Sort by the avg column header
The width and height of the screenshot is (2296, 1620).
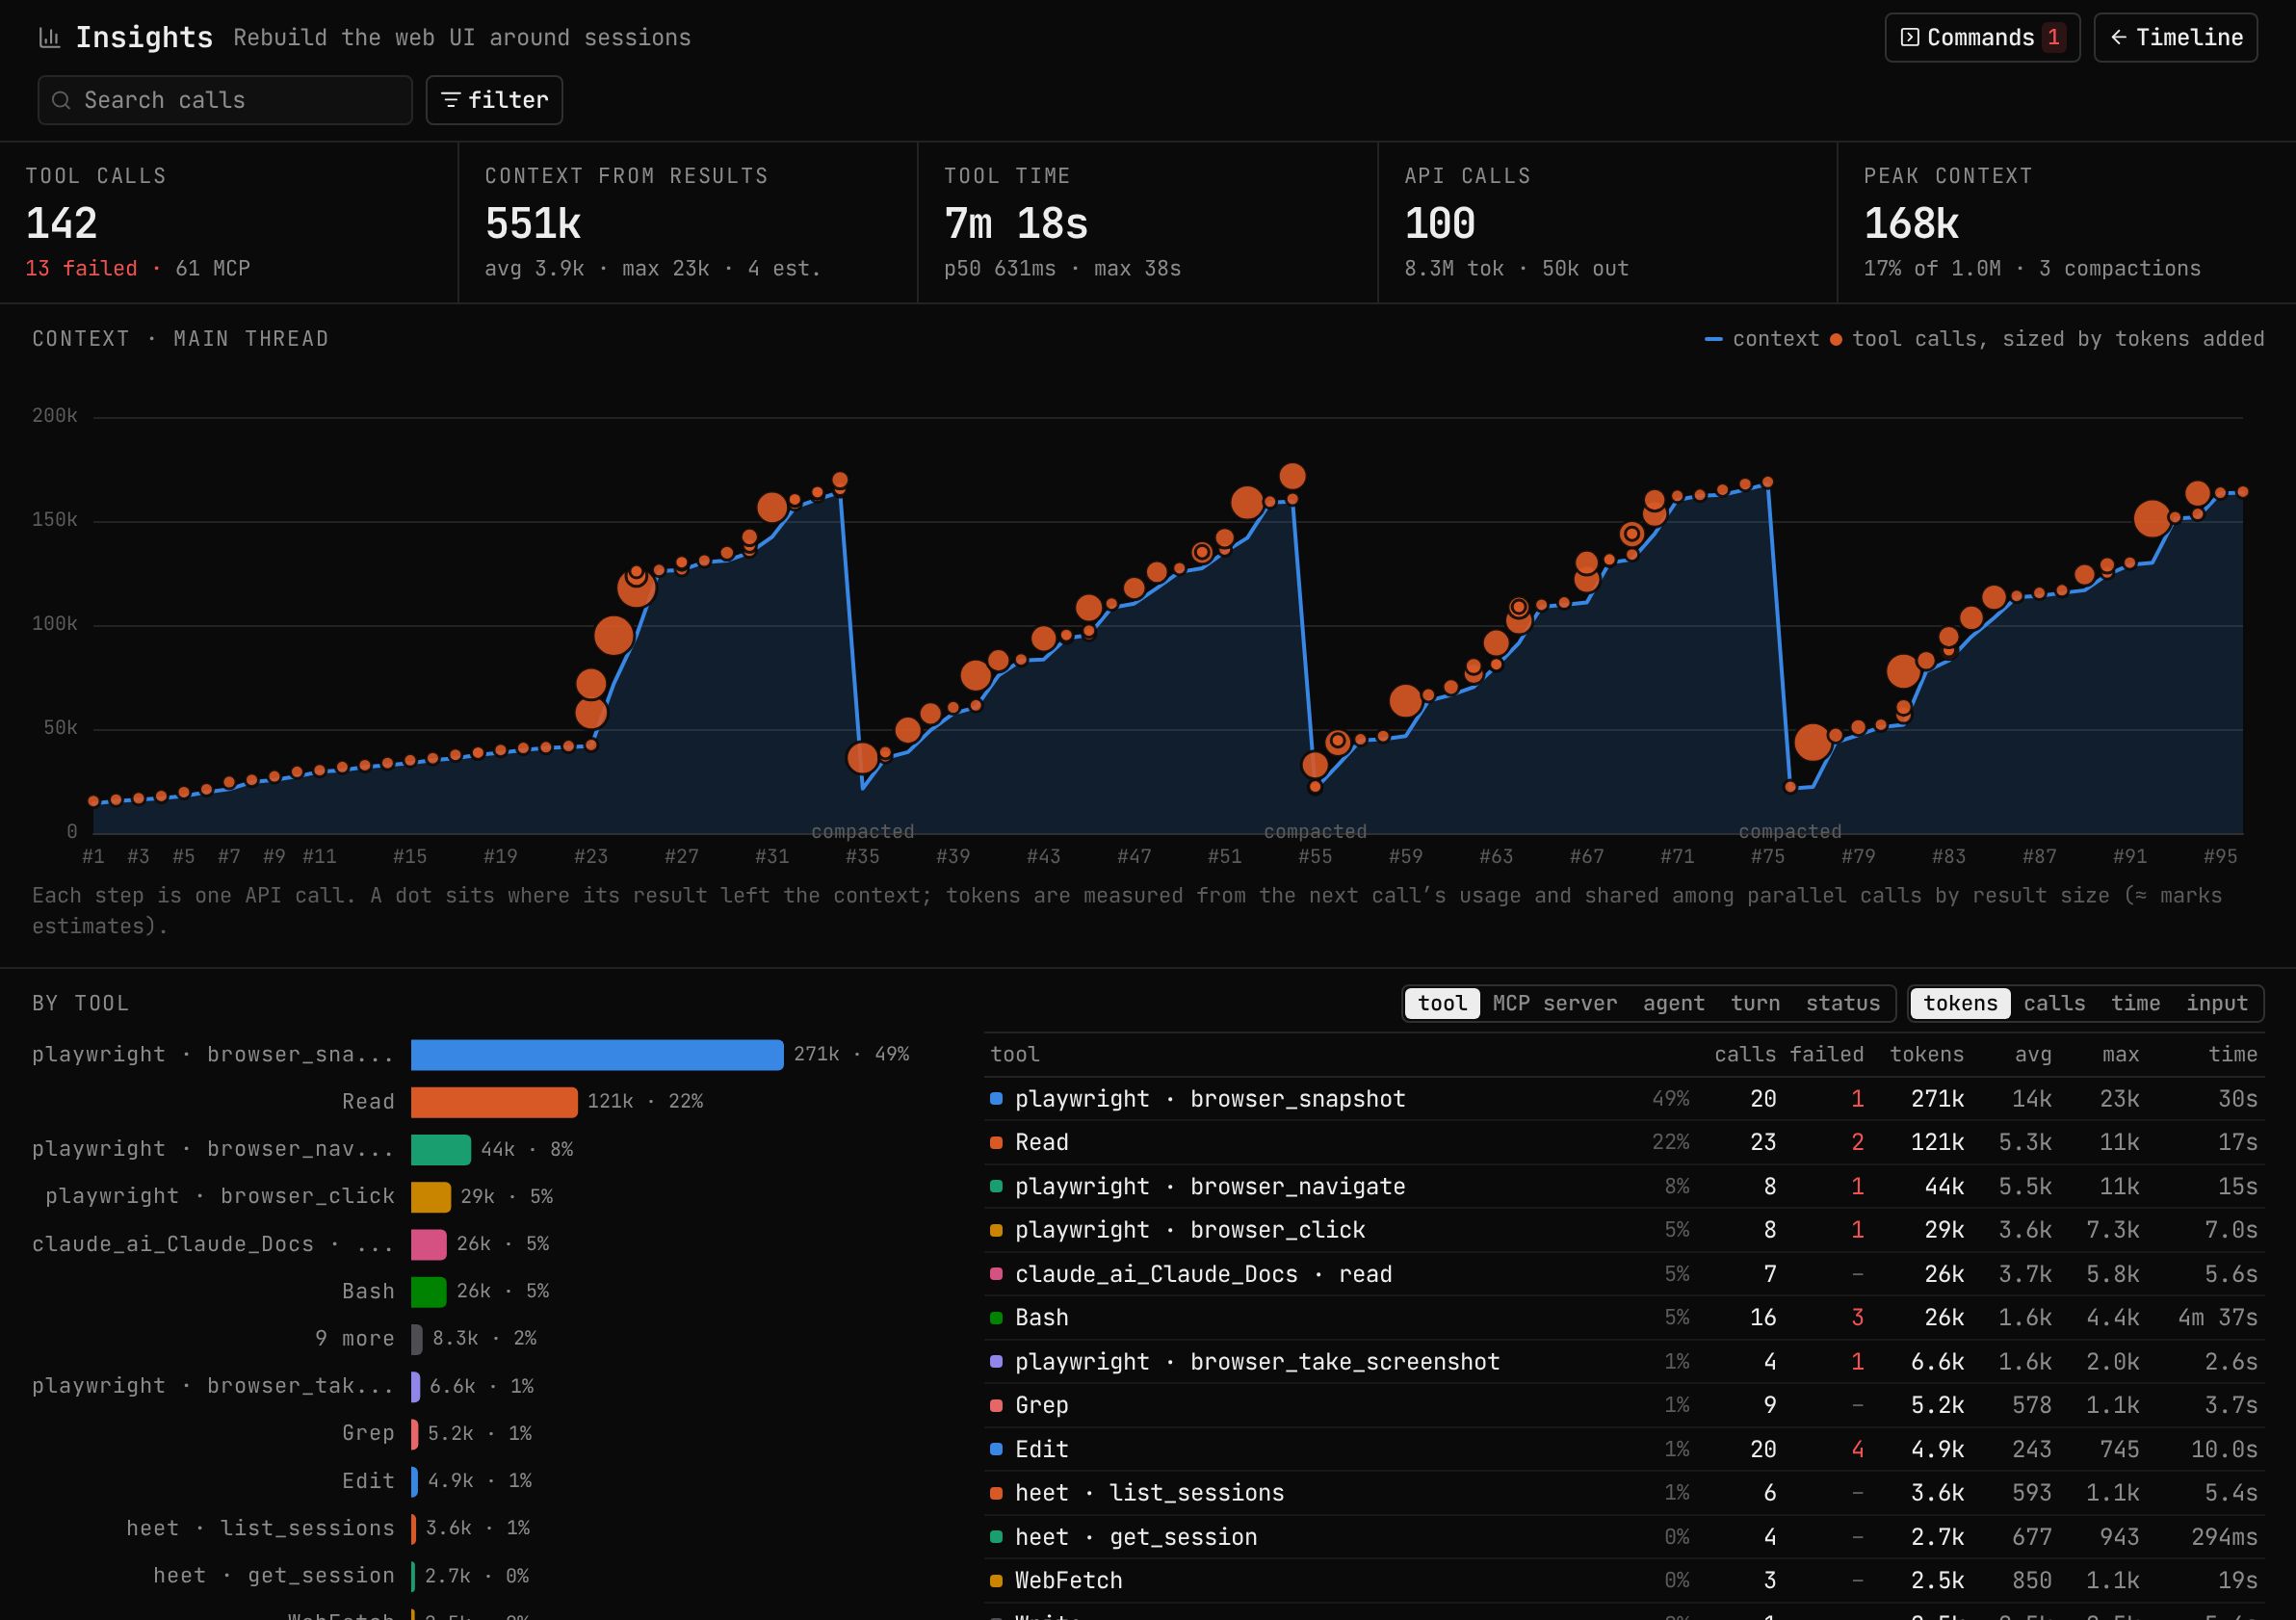tap(2033, 1054)
